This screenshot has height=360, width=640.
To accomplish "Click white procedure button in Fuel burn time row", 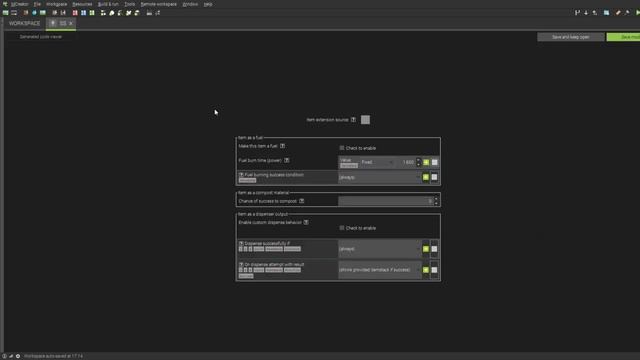I will (435, 162).
